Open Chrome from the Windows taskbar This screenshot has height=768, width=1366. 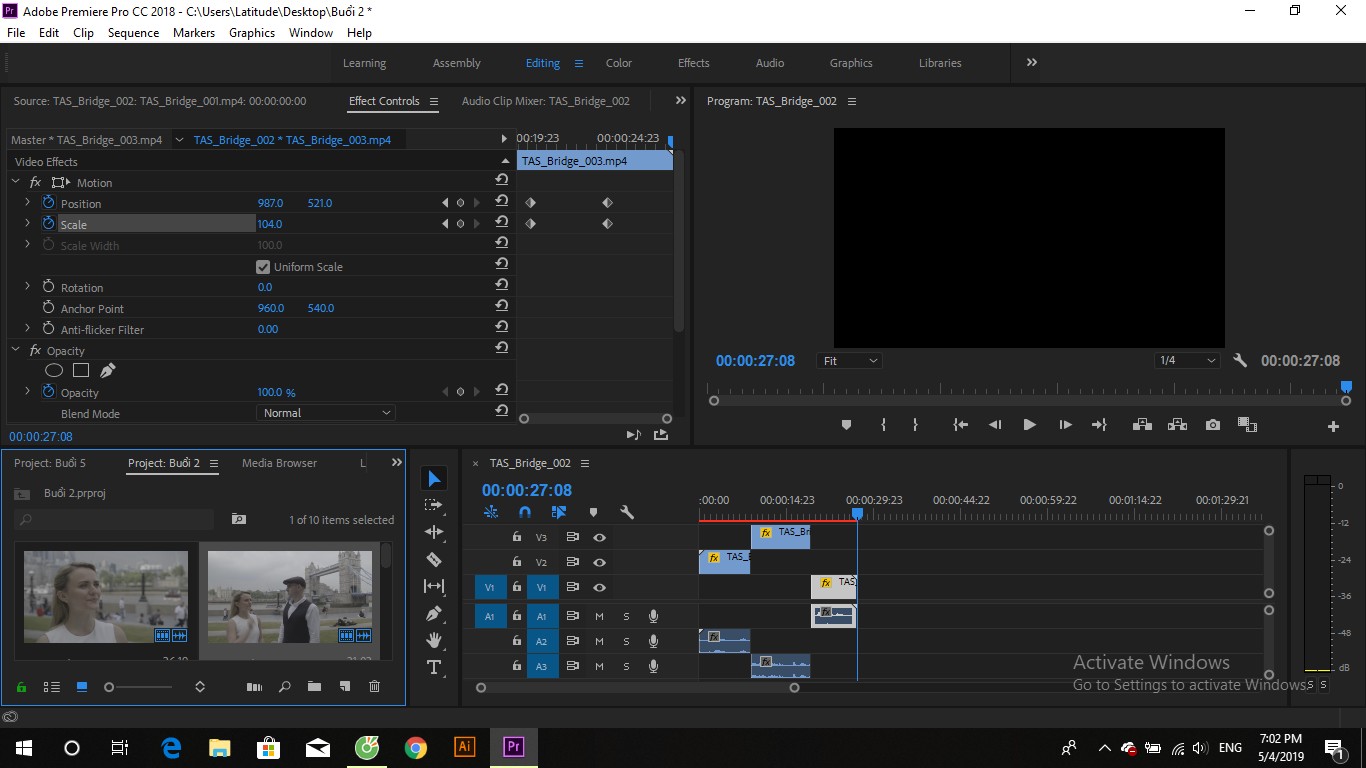416,747
